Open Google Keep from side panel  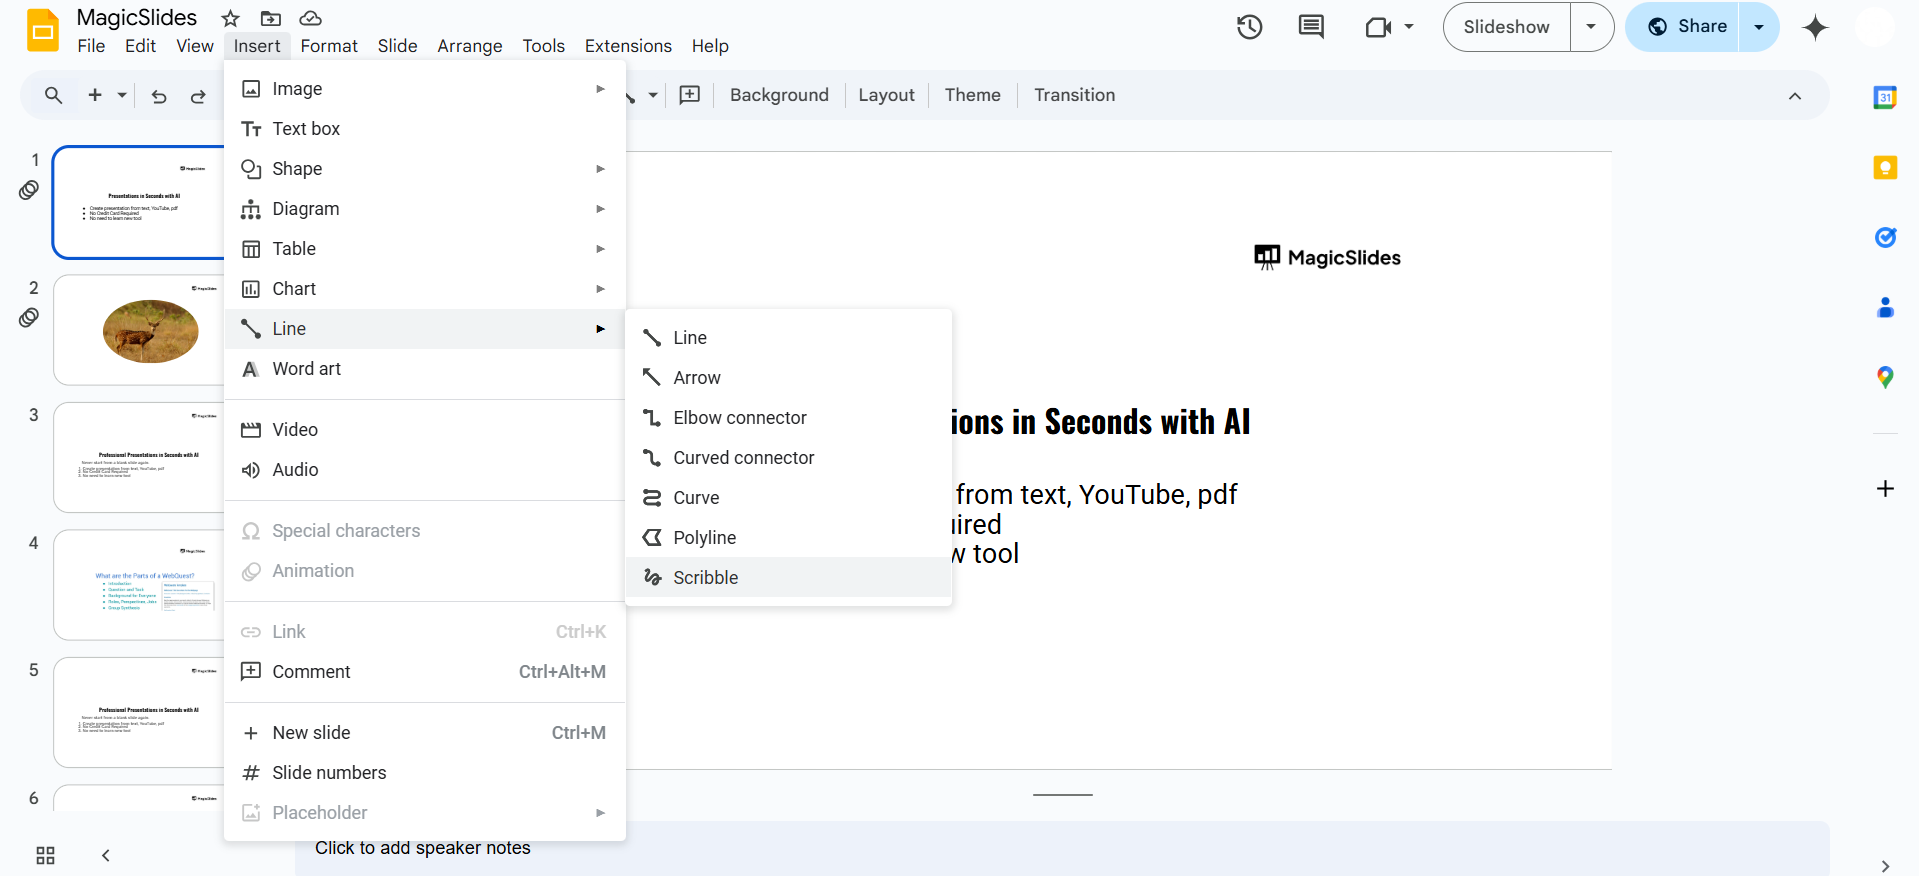[x=1885, y=167]
